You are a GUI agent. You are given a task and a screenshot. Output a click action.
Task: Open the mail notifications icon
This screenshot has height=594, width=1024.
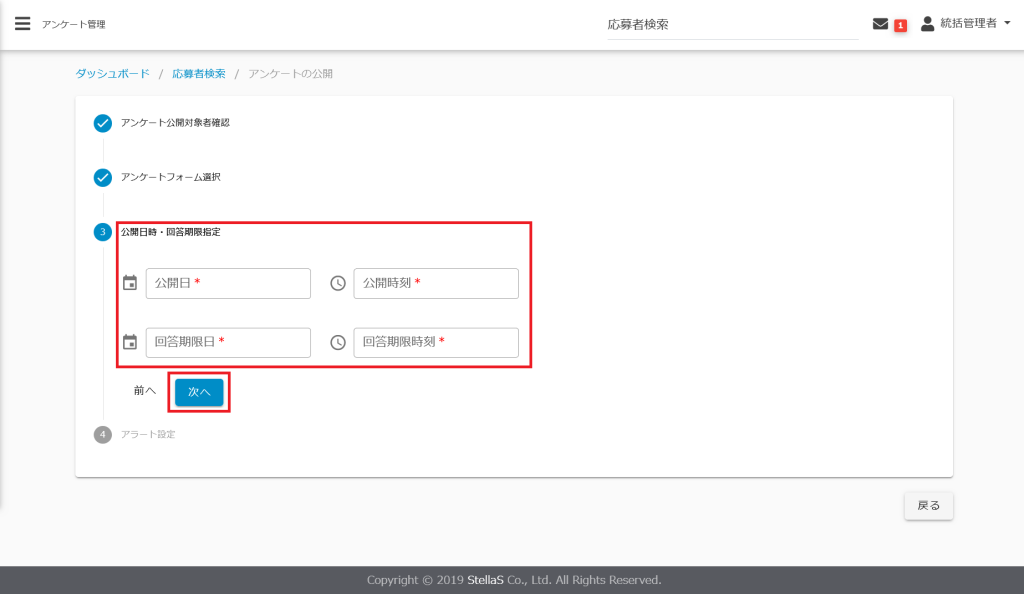(x=880, y=24)
